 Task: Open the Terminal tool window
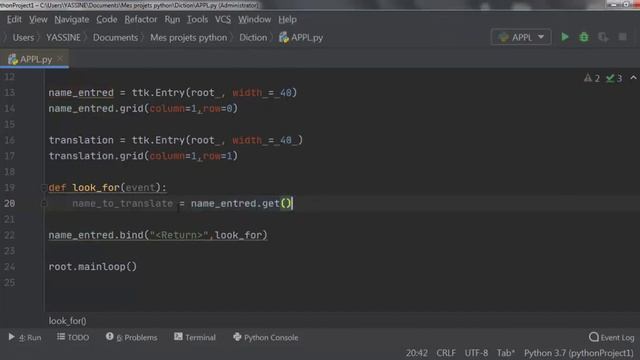[195, 337]
